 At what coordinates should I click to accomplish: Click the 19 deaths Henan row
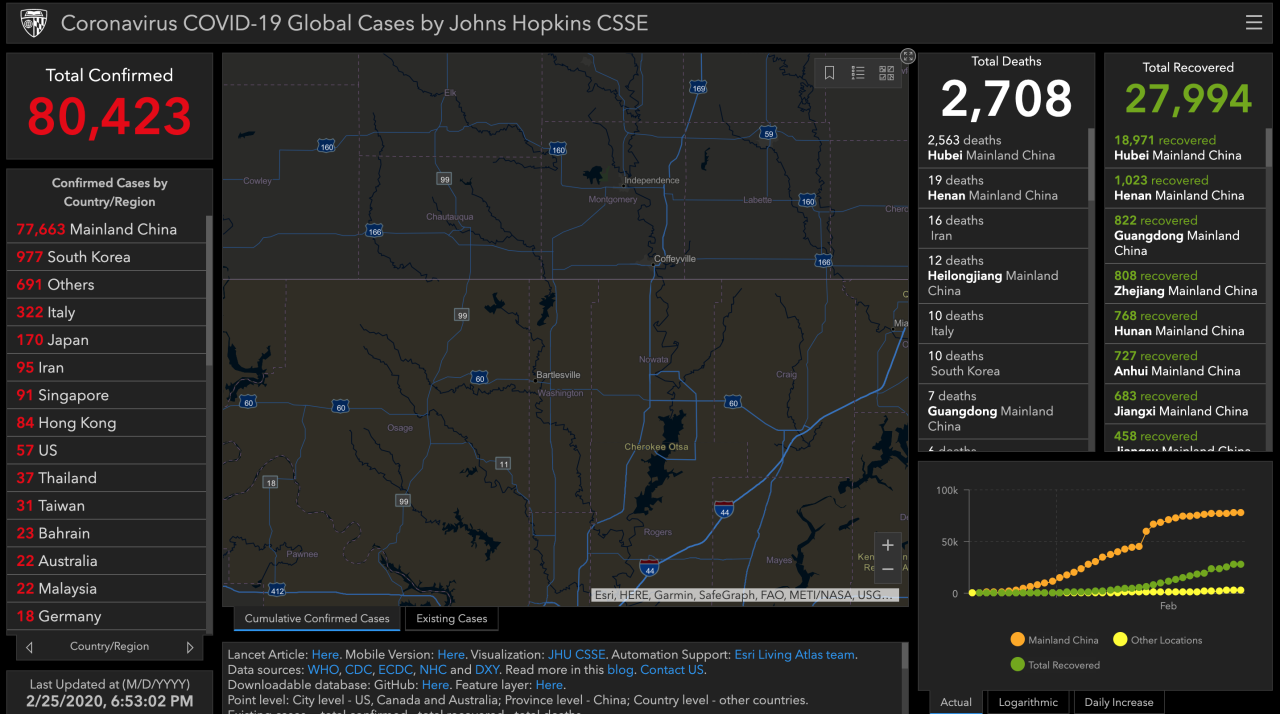[1003, 188]
